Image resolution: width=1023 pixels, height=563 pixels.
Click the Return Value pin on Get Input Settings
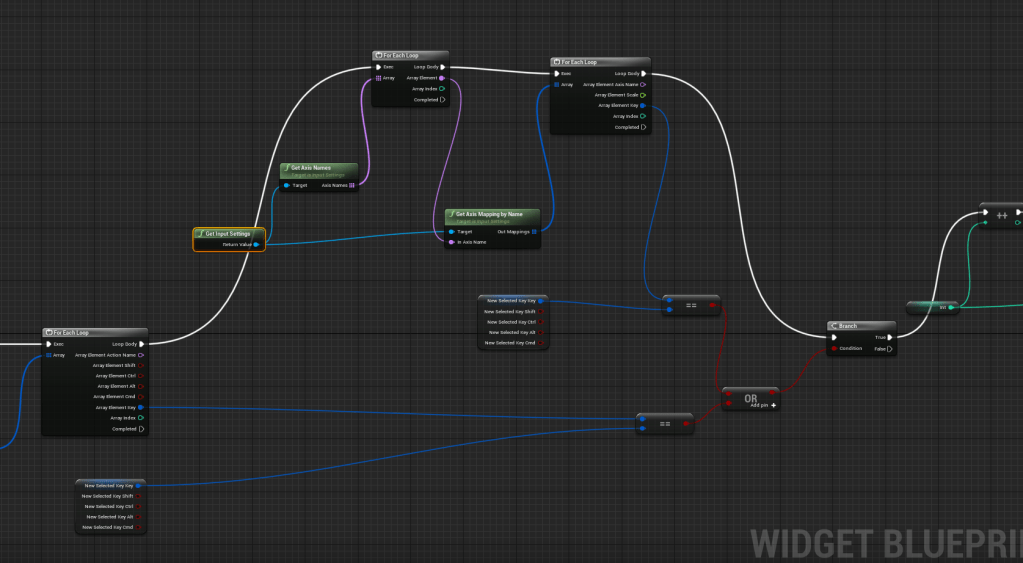point(257,244)
